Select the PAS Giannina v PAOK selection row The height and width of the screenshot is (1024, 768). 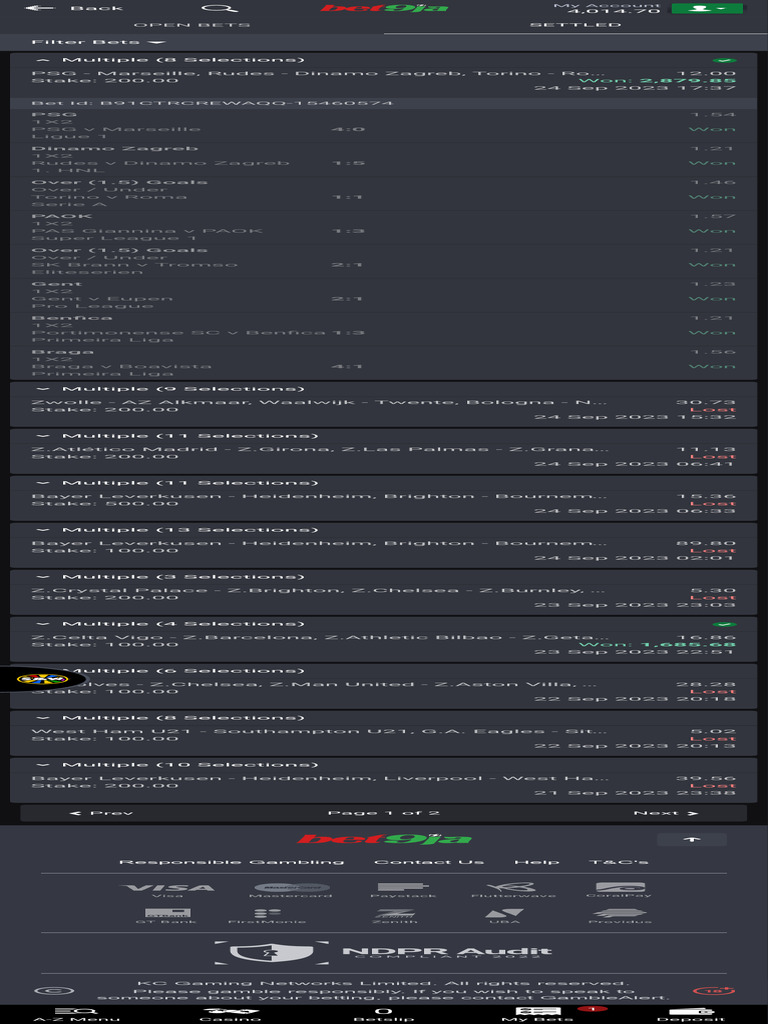point(384,228)
